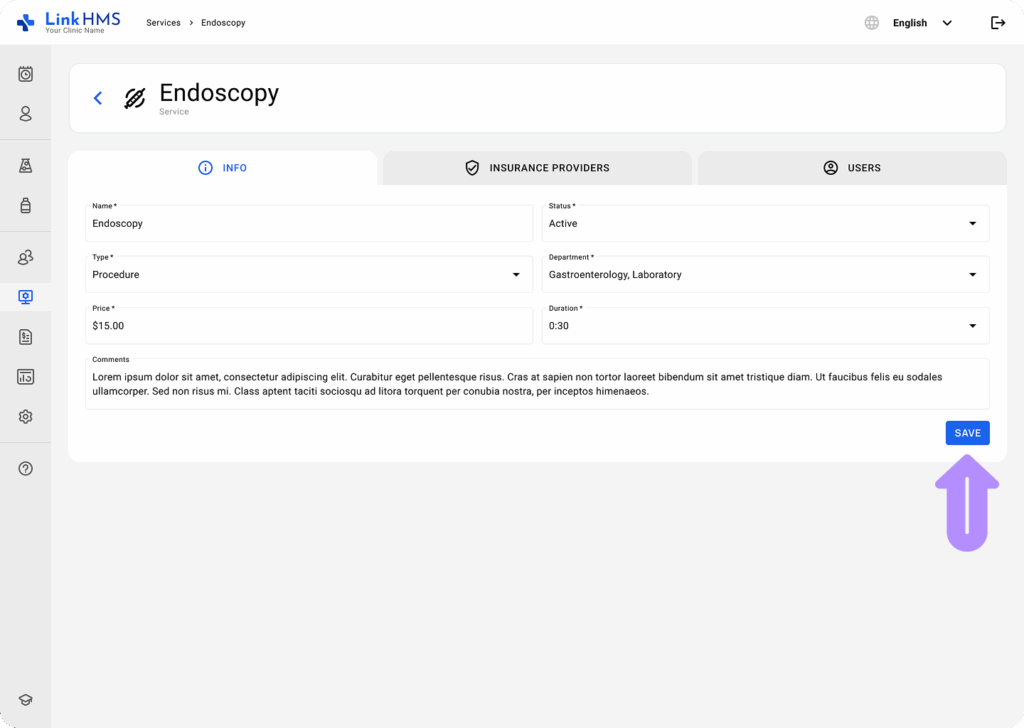Open the help question mark icon
This screenshot has height=728, width=1024.
pyautogui.click(x=26, y=468)
